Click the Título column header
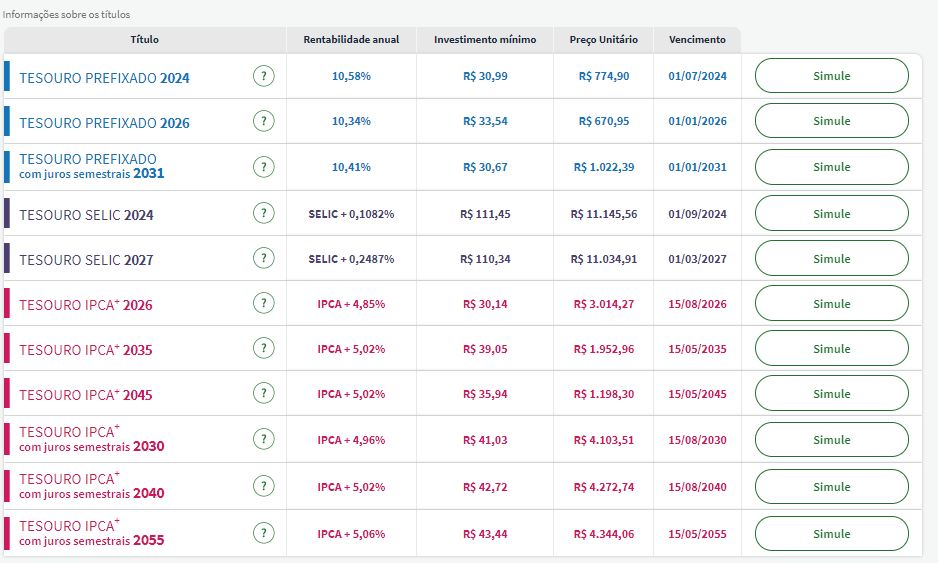Image resolution: width=938 pixels, height=563 pixels. [145, 39]
